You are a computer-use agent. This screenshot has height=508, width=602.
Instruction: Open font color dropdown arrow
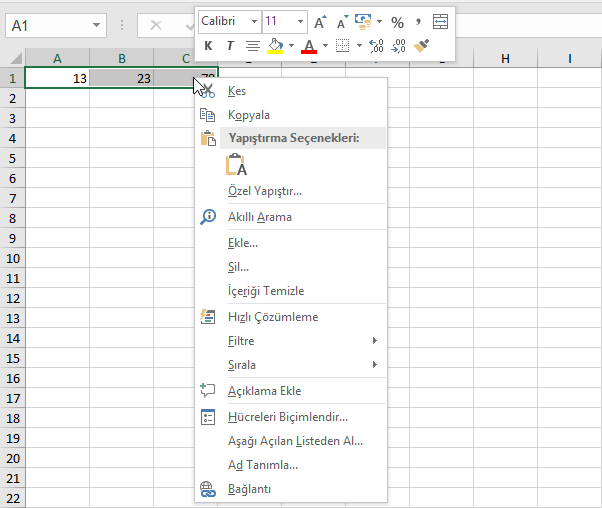tap(326, 46)
